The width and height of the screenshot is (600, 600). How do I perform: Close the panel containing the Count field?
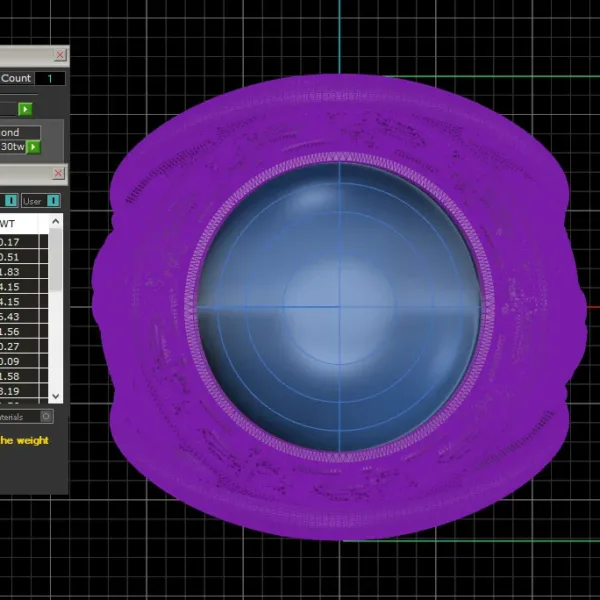[x=60, y=55]
